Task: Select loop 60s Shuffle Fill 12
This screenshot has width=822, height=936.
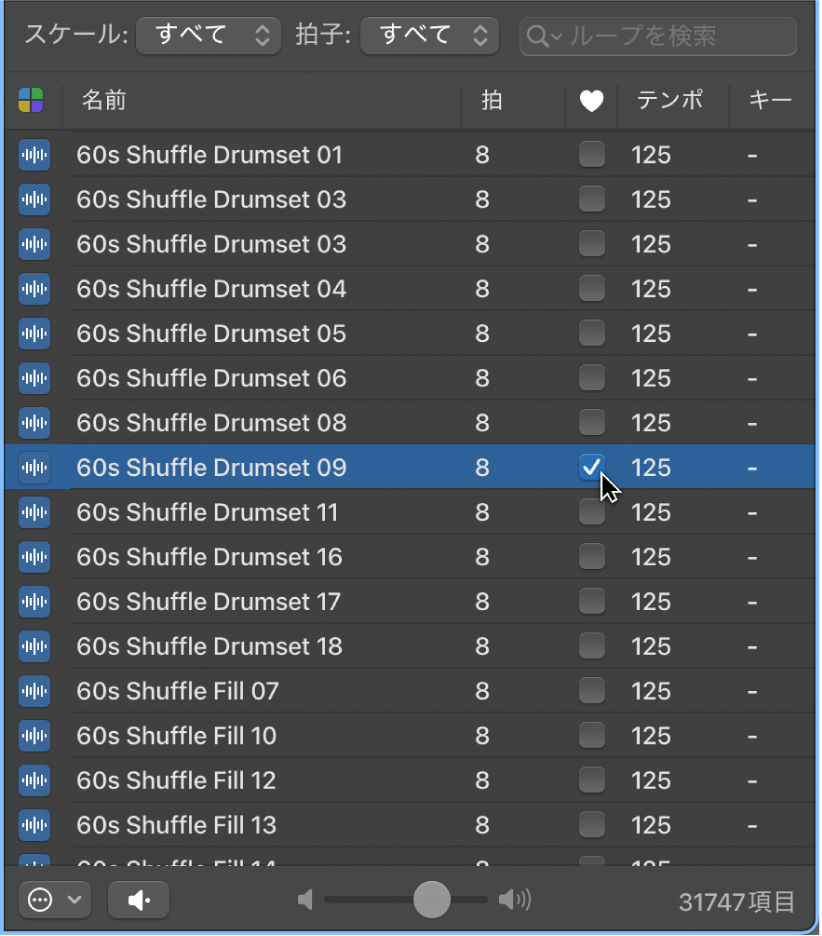Action: click(x=176, y=780)
